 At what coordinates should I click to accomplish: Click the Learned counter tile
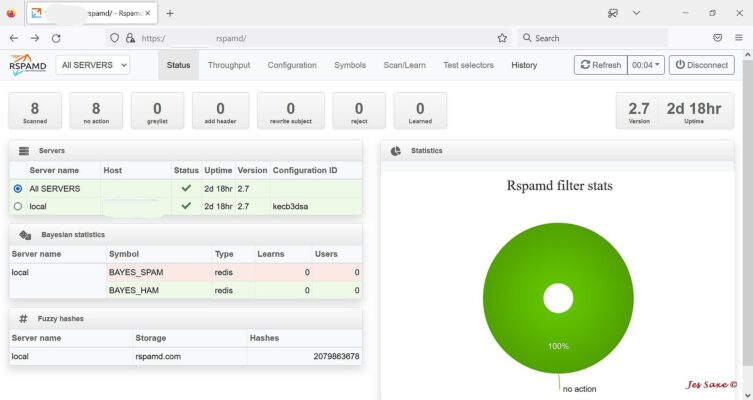pos(420,111)
